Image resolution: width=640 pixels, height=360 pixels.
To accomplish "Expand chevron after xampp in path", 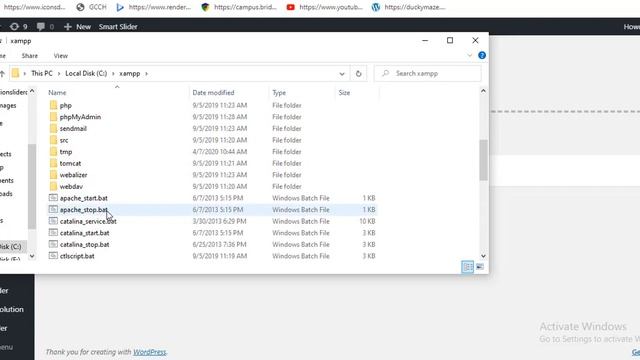I will pos(146,74).
